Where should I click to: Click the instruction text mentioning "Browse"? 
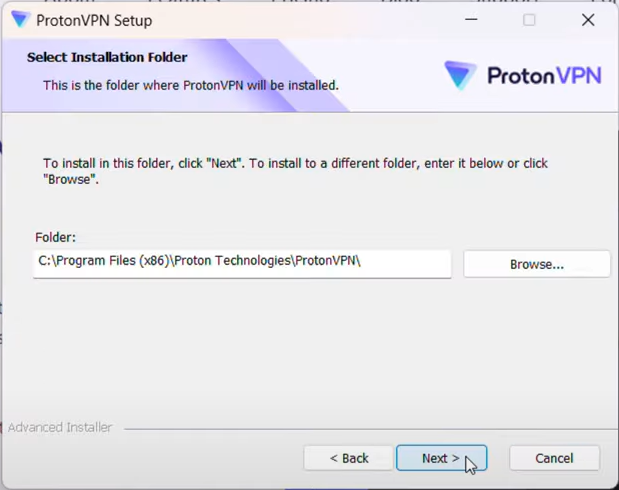(x=295, y=171)
